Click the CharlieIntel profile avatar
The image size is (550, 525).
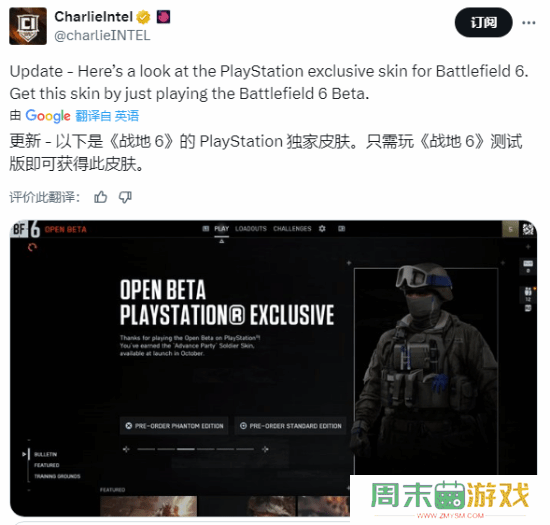(28, 26)
